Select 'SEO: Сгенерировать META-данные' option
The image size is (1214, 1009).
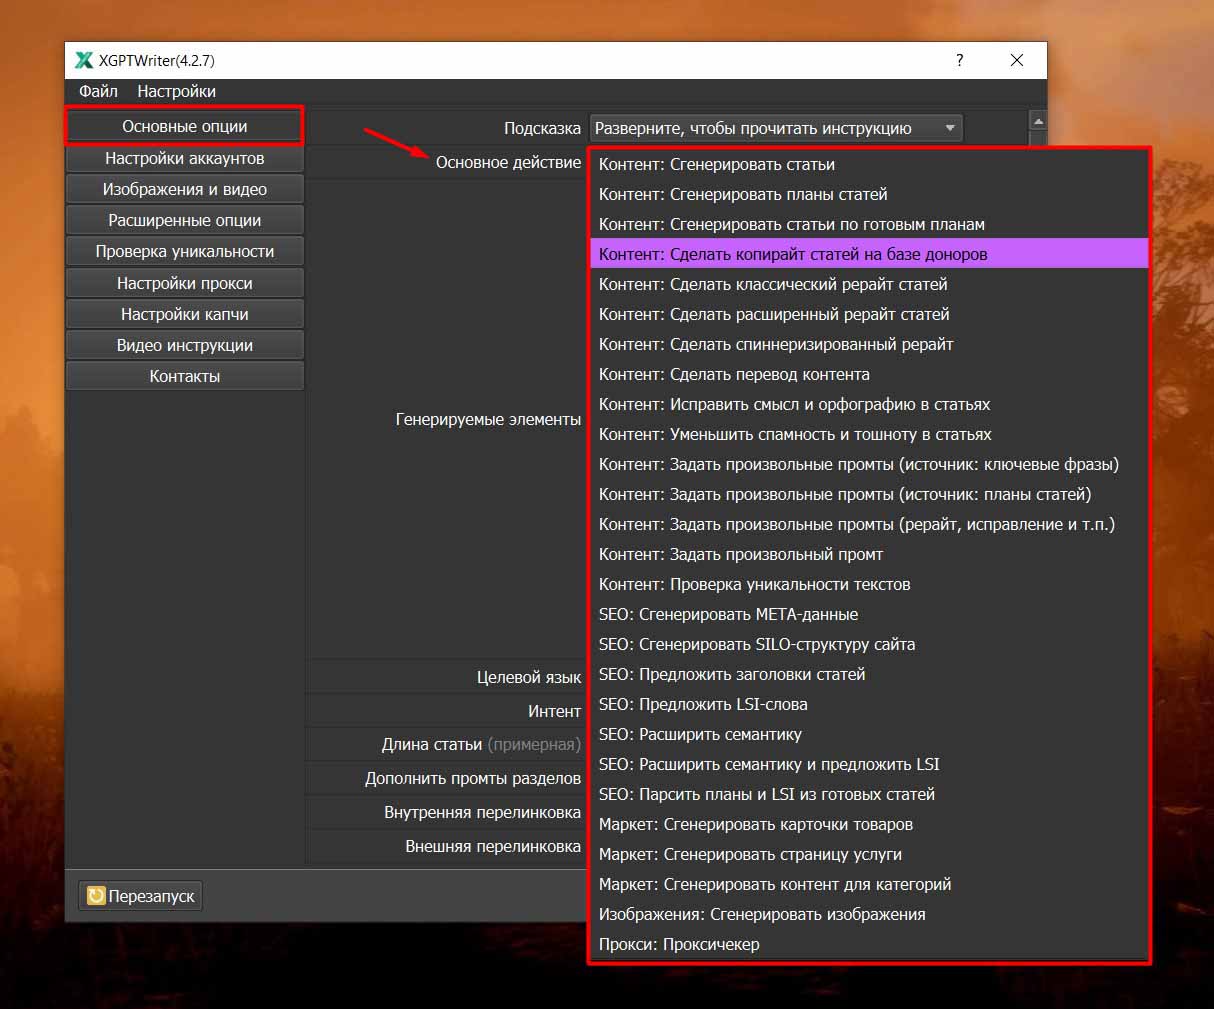tap(728, 614)
